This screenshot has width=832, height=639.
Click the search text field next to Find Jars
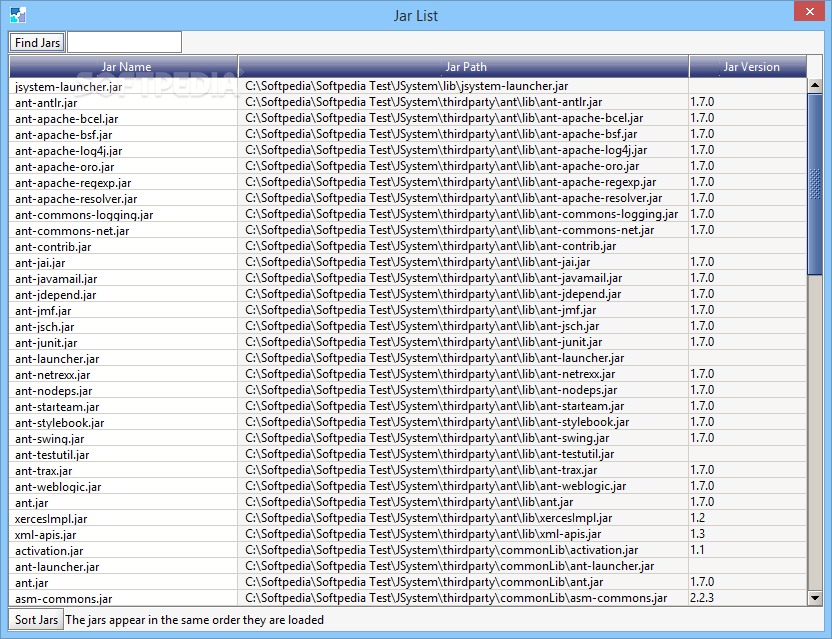point(124,42)
